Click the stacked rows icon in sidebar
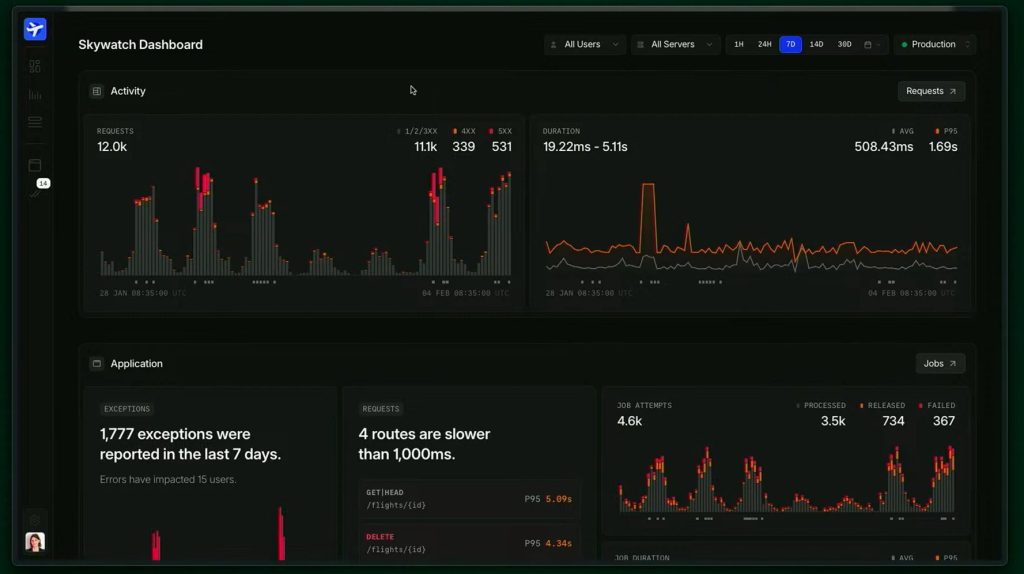 (x=35, y=122)
